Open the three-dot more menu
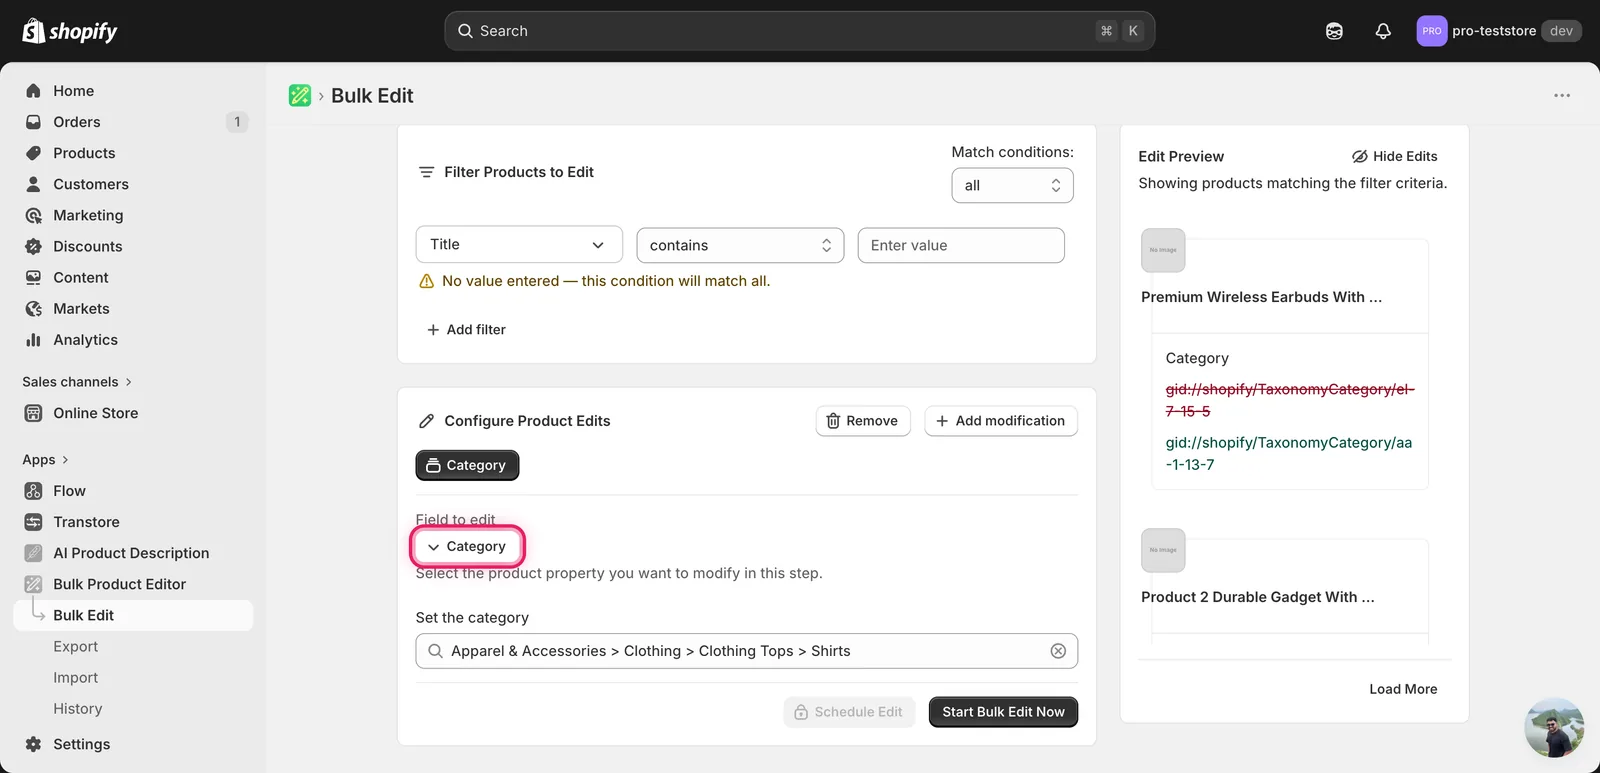The width and height of the screenshot is (1600, 773). pyautogui.click(x=1562, y=95)
